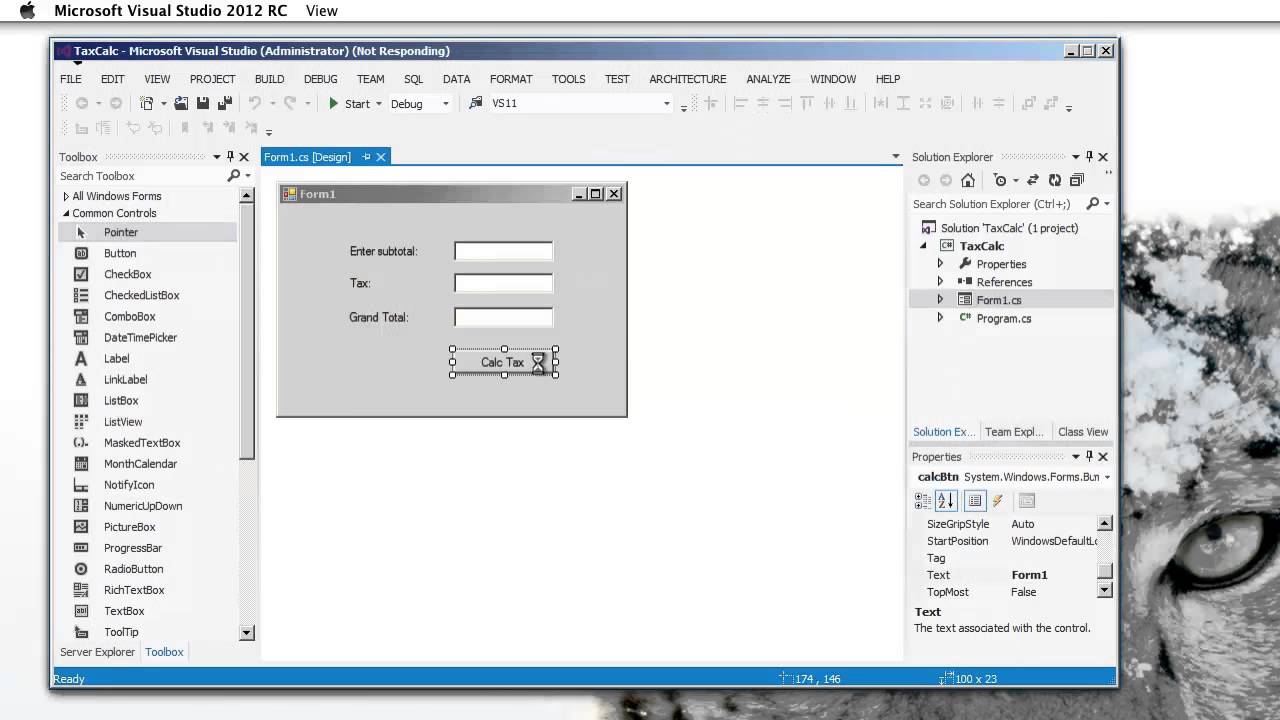Click Sync with Active Document icon
This screenshot has height=720, width=1280.
(x=1033, y=180)
